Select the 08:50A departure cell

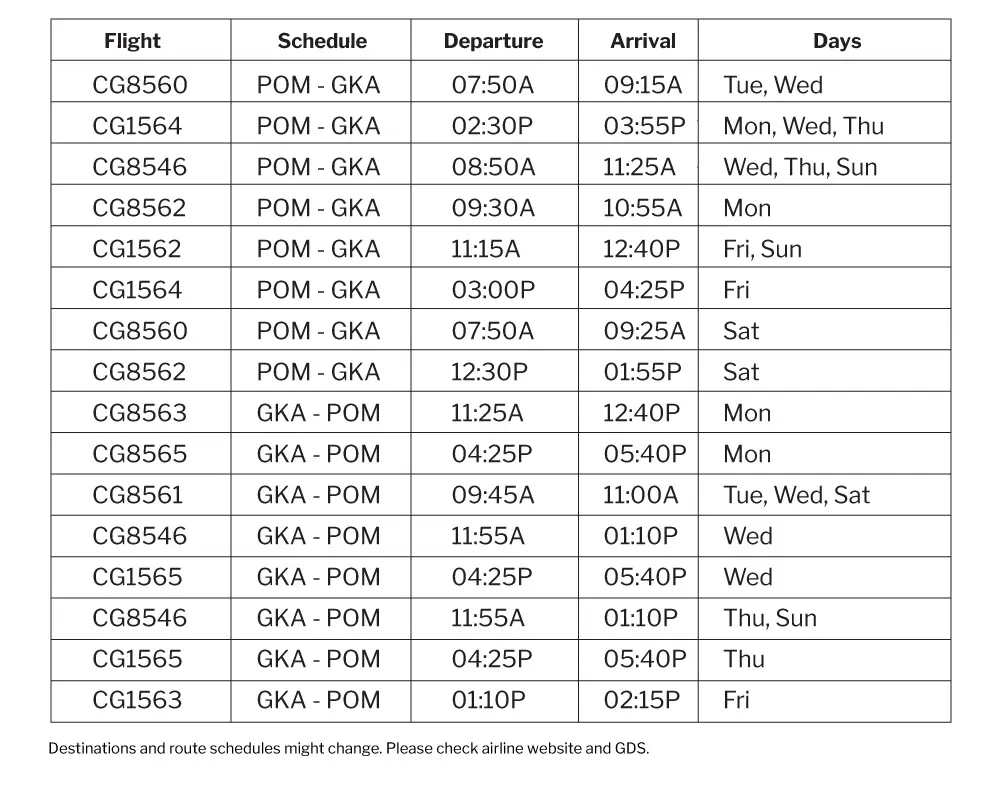tap(493, 167)
